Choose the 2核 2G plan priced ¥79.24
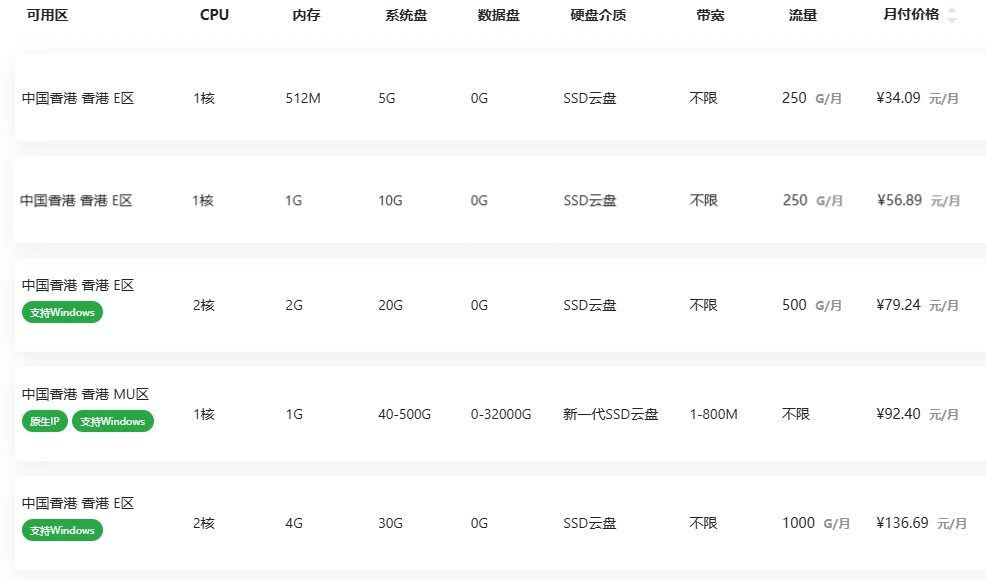 500,305
